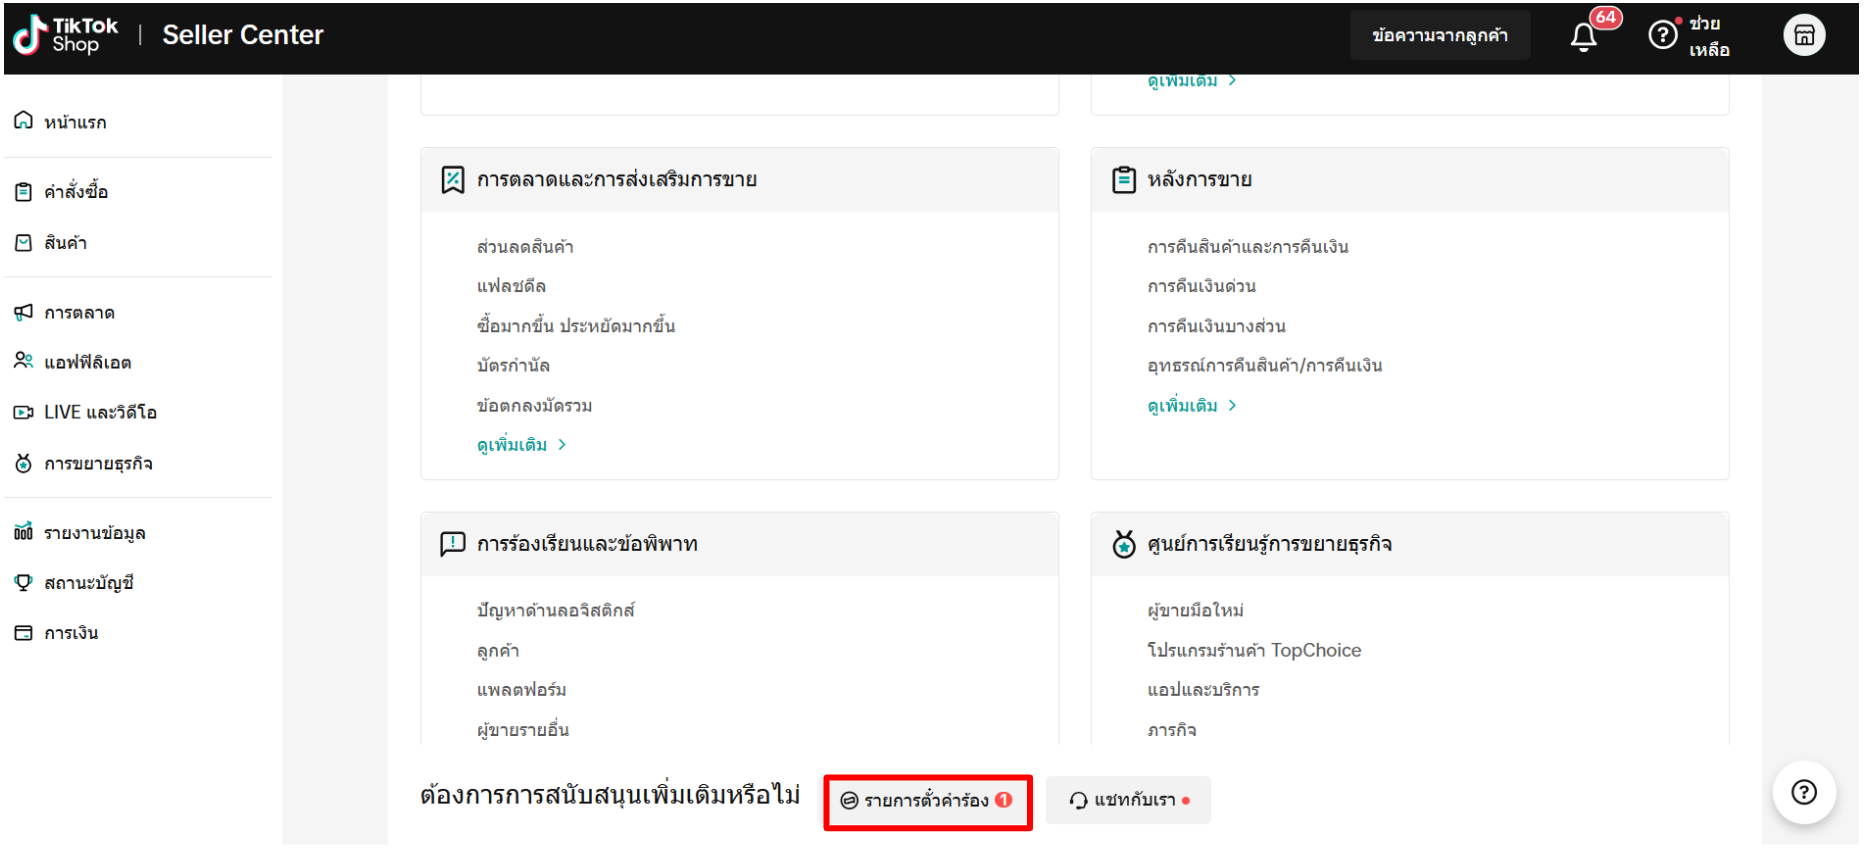Open LIVE และวิดีโอ sidebar menu
1864x850 pixels.
100,413
